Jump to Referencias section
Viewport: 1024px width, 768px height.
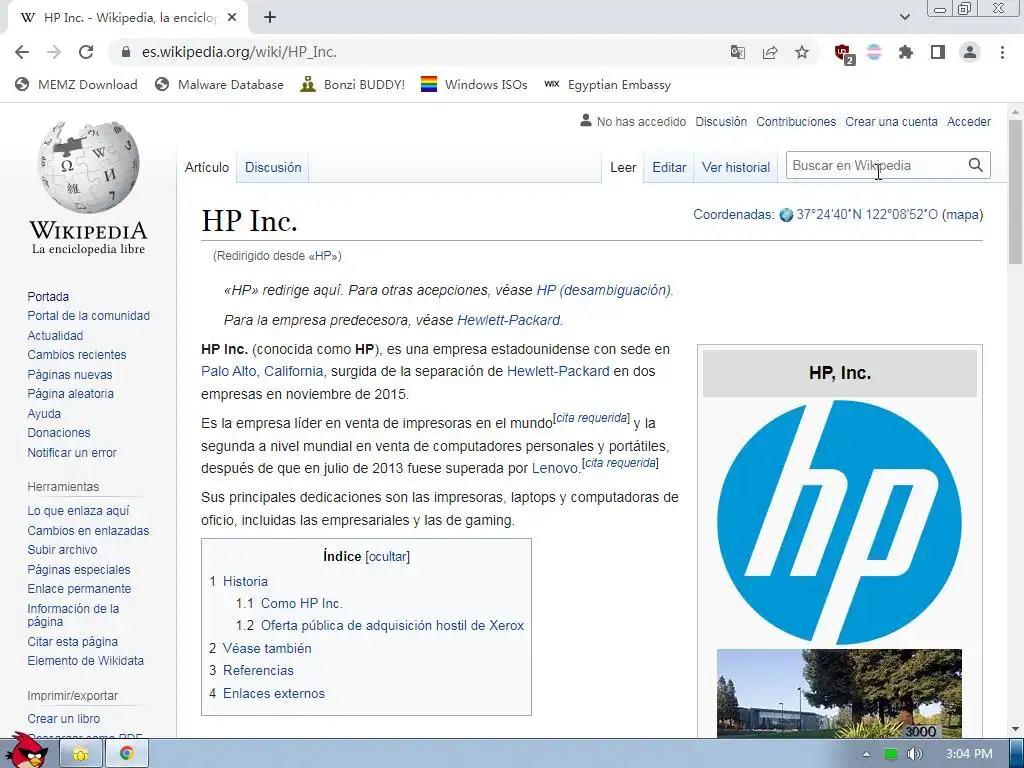click(x=258, y=671)
